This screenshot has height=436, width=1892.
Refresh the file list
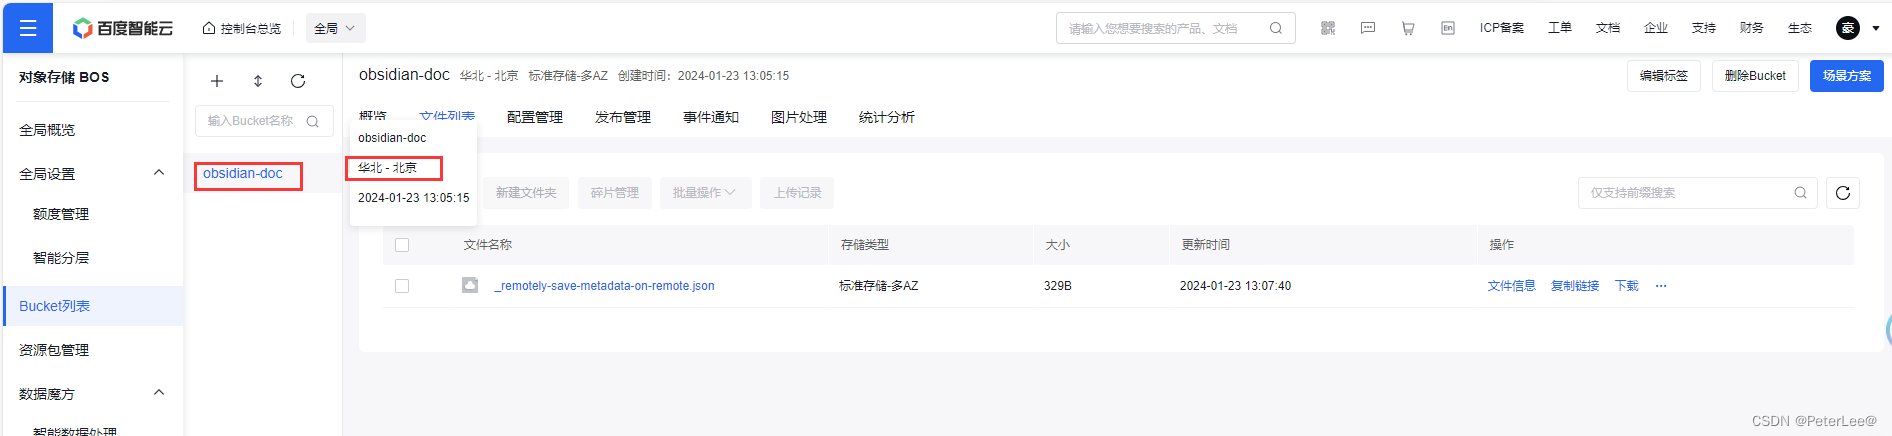pos(1843,193)
